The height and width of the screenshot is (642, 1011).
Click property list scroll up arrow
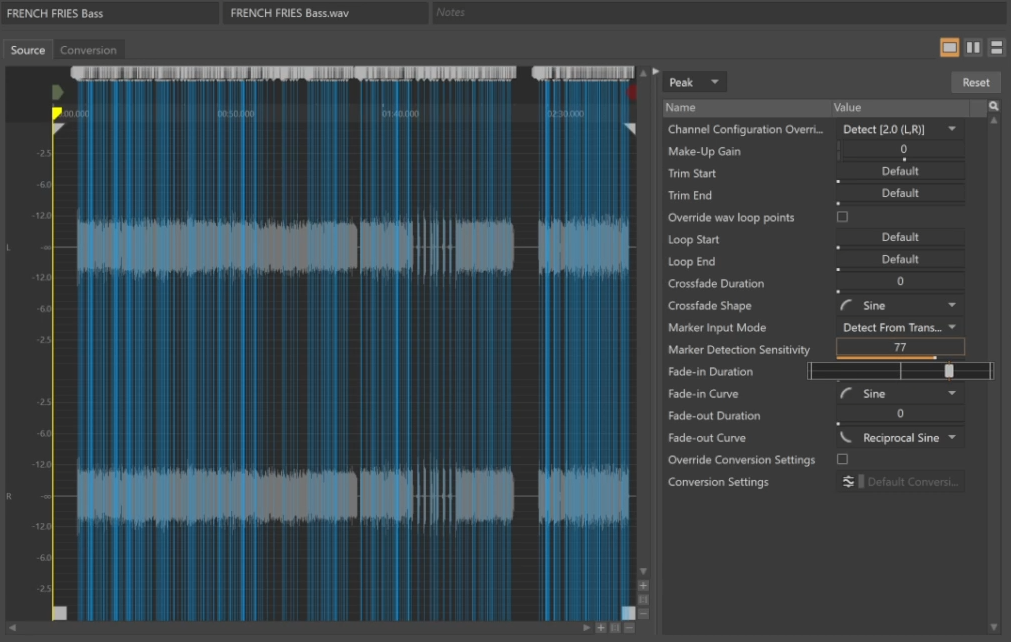click(x=994, y=121)
